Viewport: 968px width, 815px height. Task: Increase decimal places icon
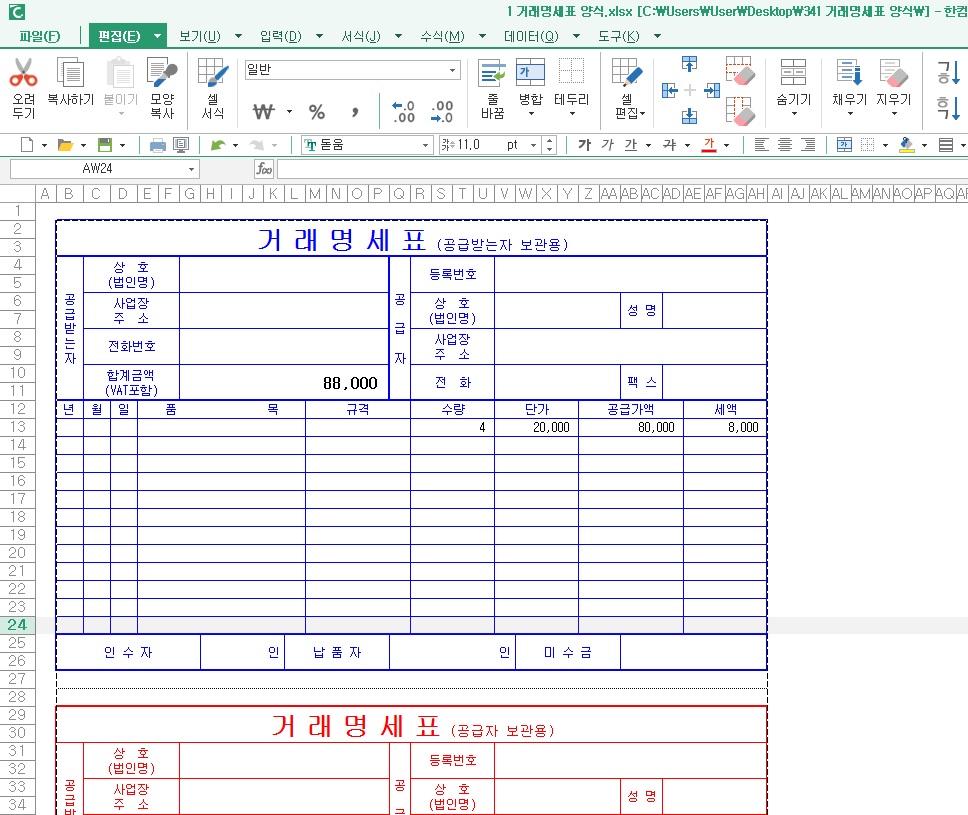coord(404,112)
